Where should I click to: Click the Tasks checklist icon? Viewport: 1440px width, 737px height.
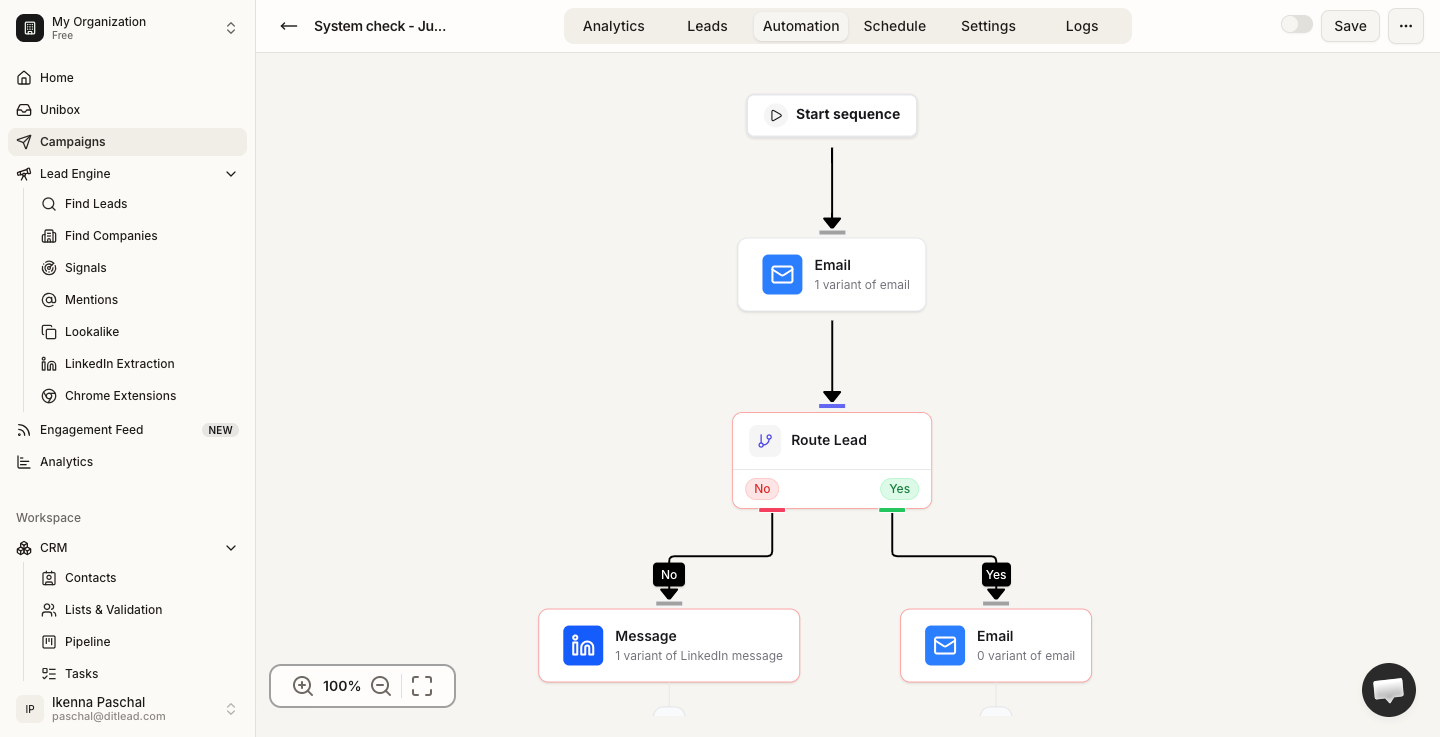[x=48, y=674]
